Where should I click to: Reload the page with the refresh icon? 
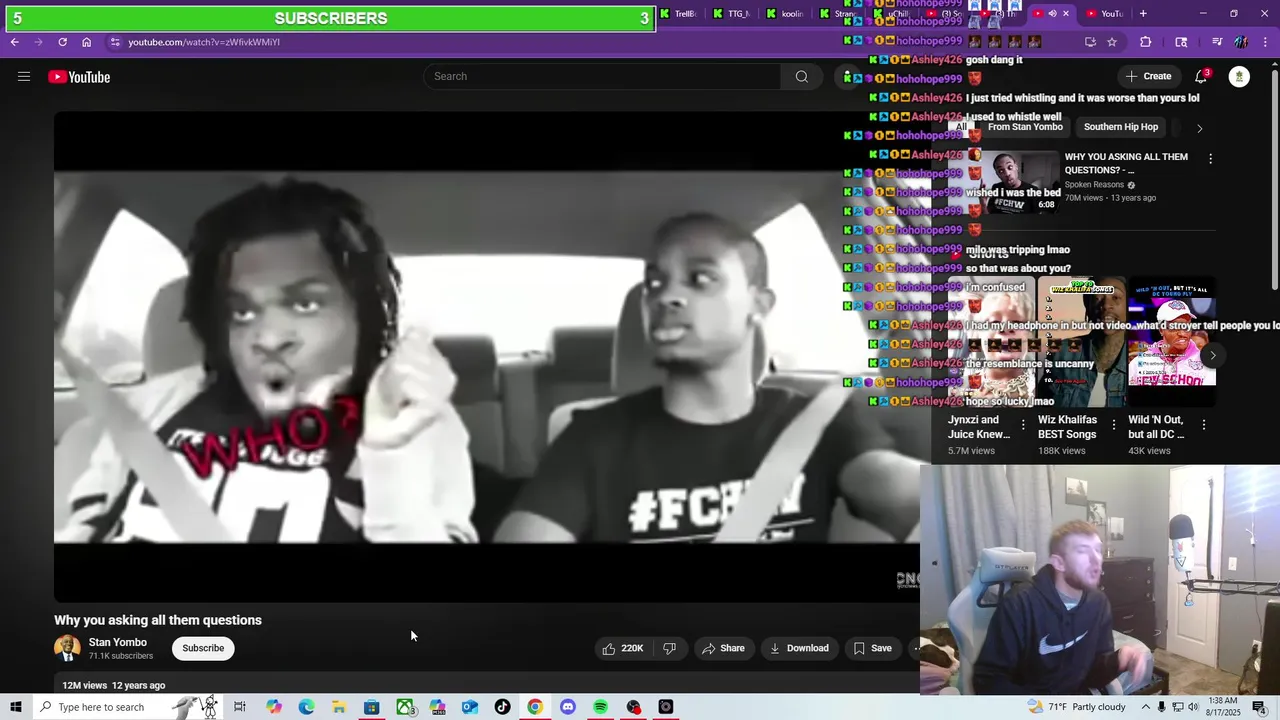62,42
